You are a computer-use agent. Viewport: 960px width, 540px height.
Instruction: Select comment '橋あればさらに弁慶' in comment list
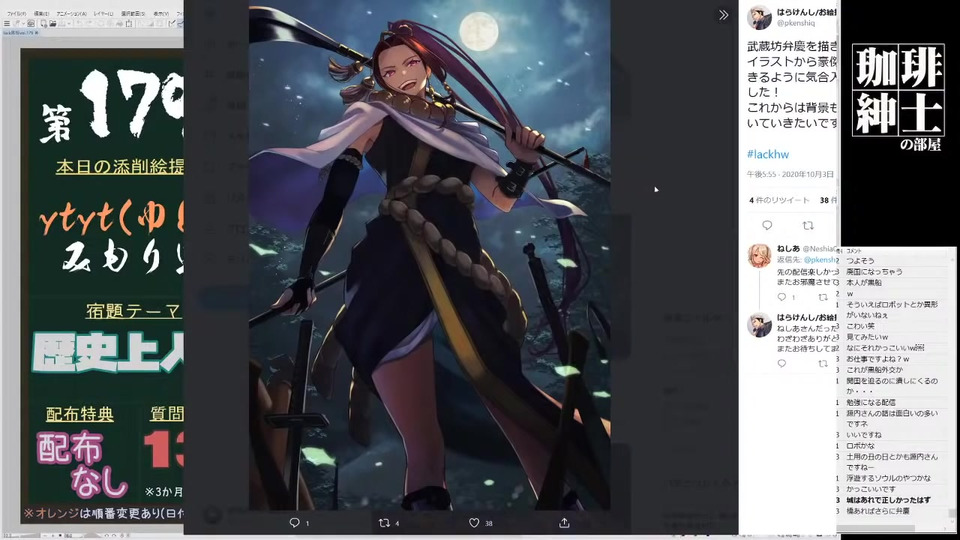pyautogui.click(x=877, y=511)
